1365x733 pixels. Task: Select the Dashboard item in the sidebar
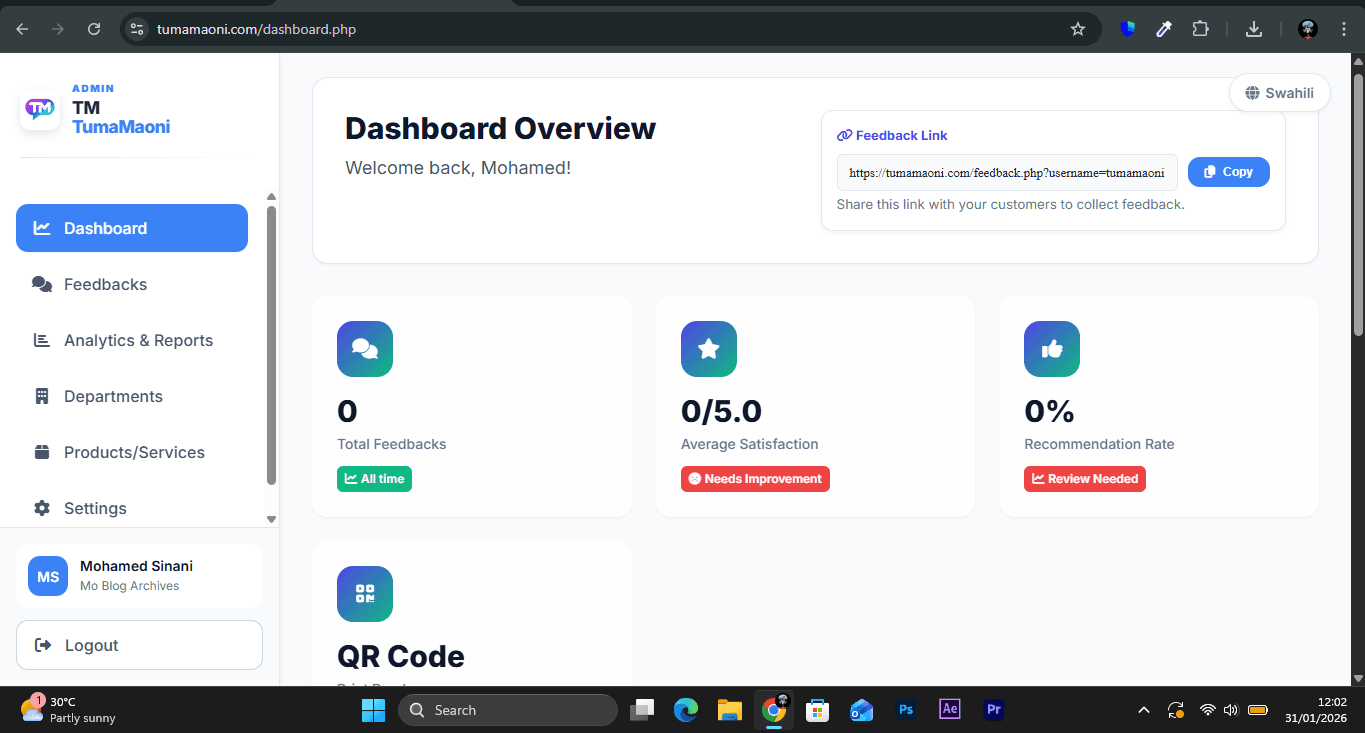tap(103, 228)
